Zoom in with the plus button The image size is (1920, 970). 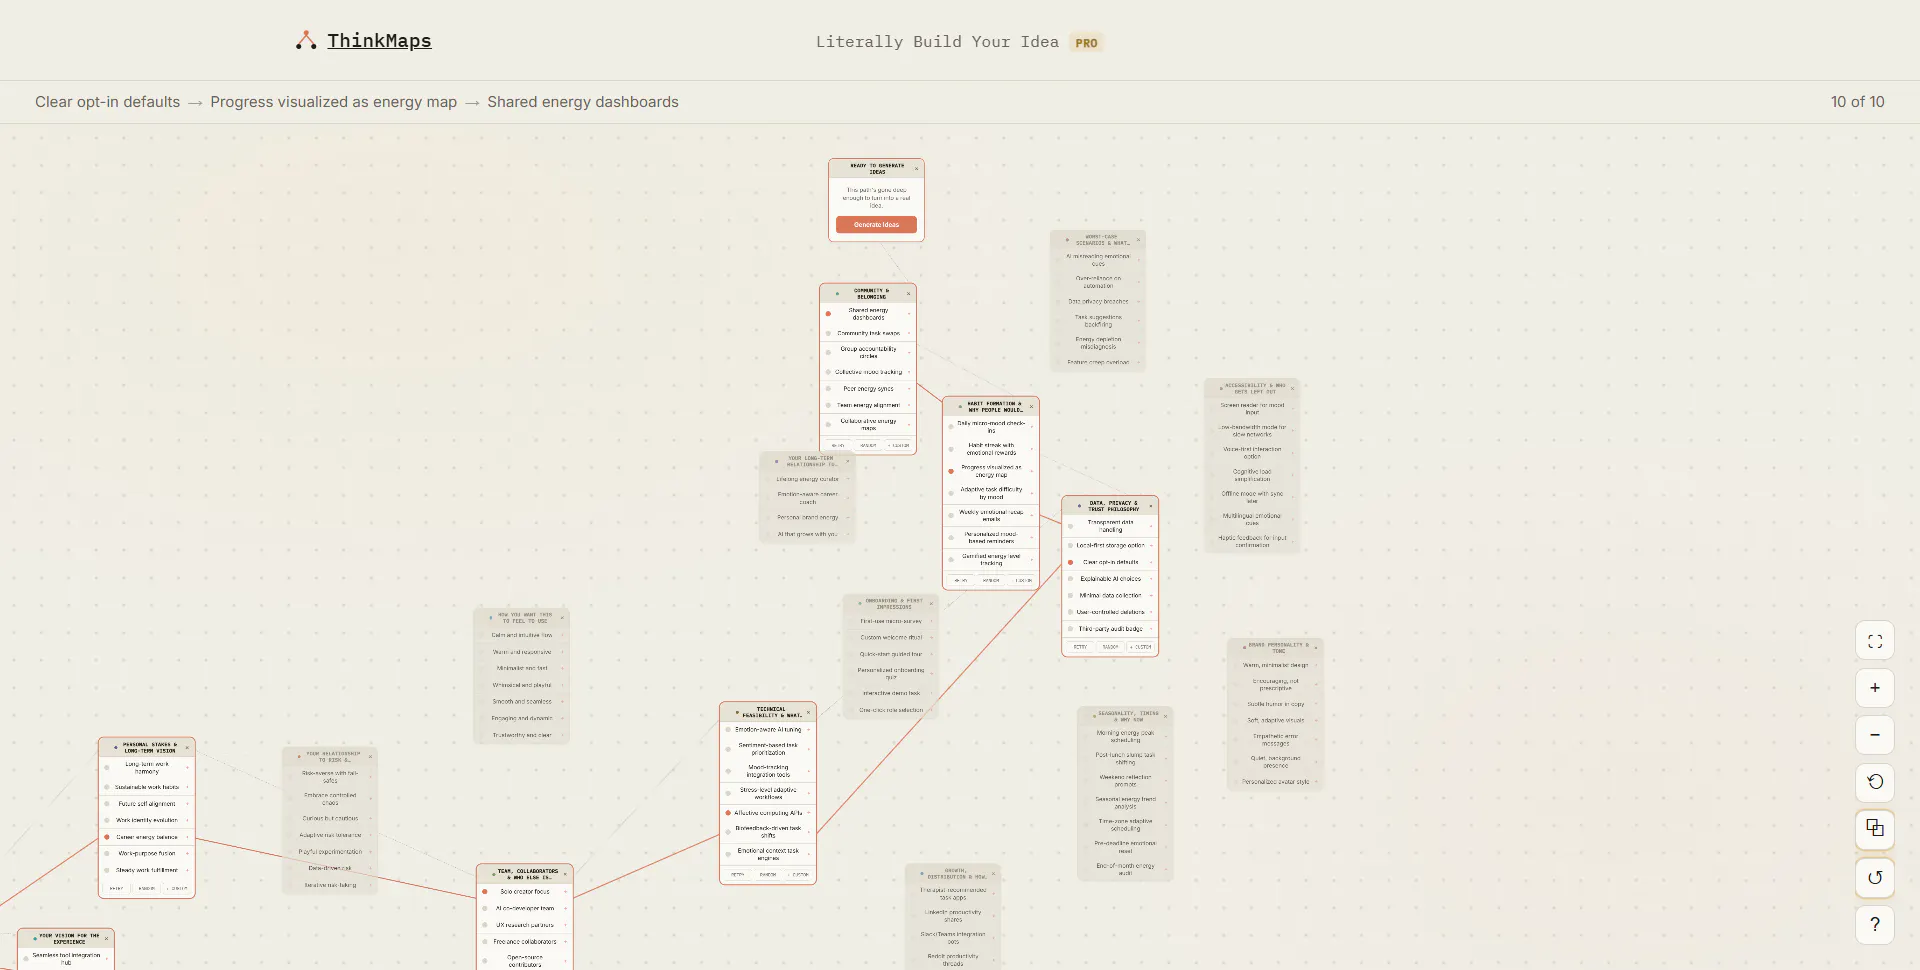click(1875, 688)
